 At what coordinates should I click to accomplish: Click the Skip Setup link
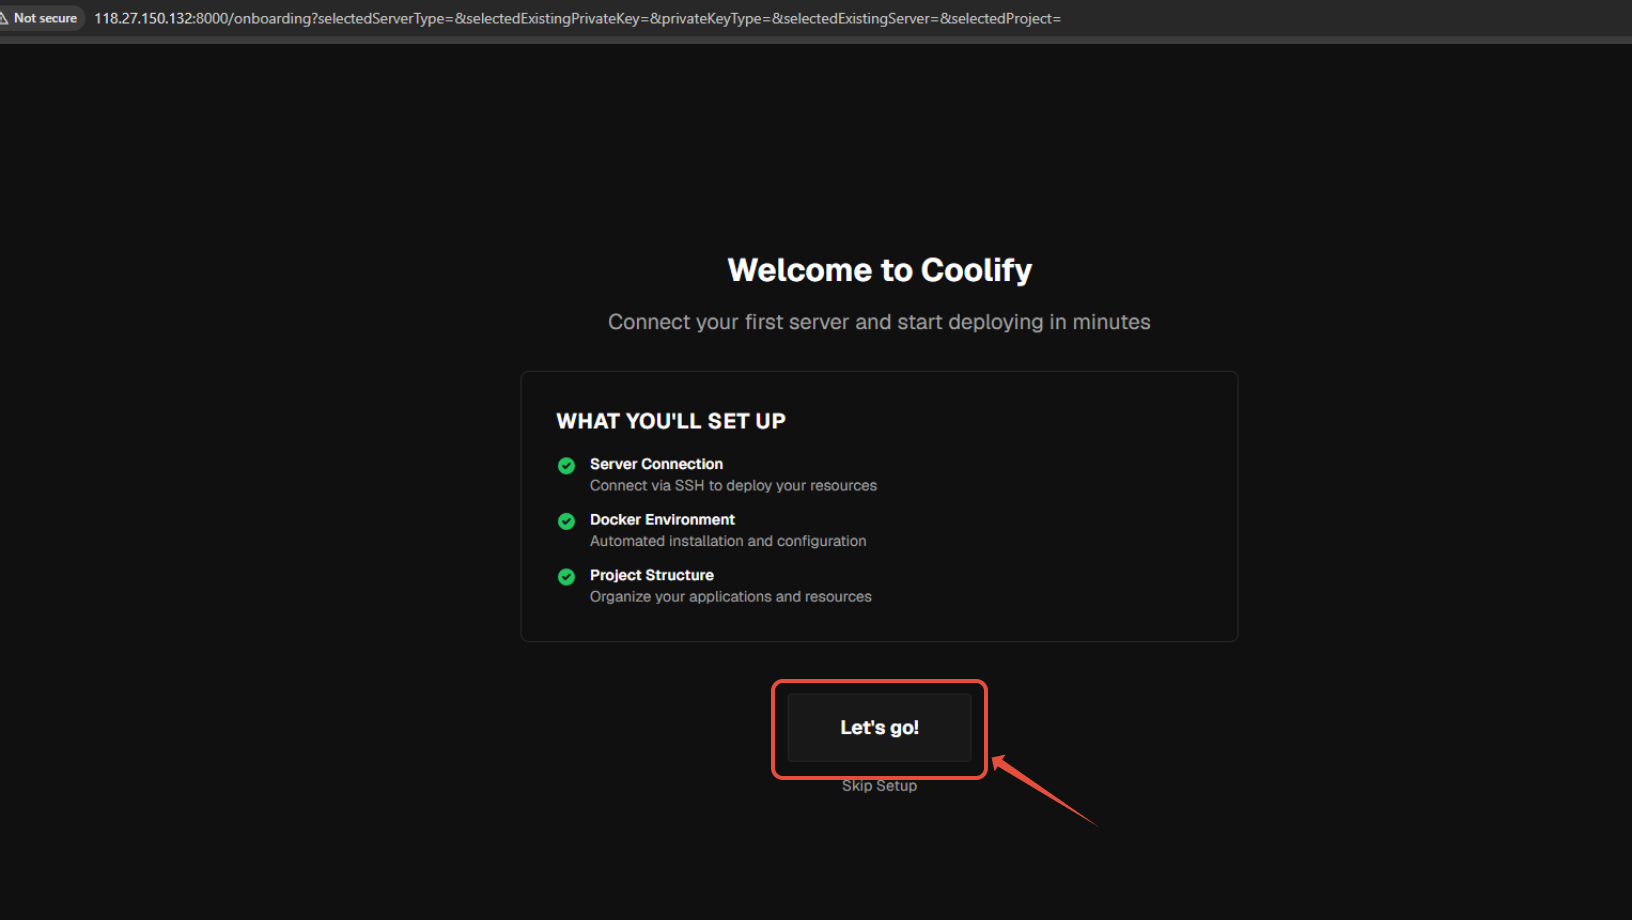point(879,786)
